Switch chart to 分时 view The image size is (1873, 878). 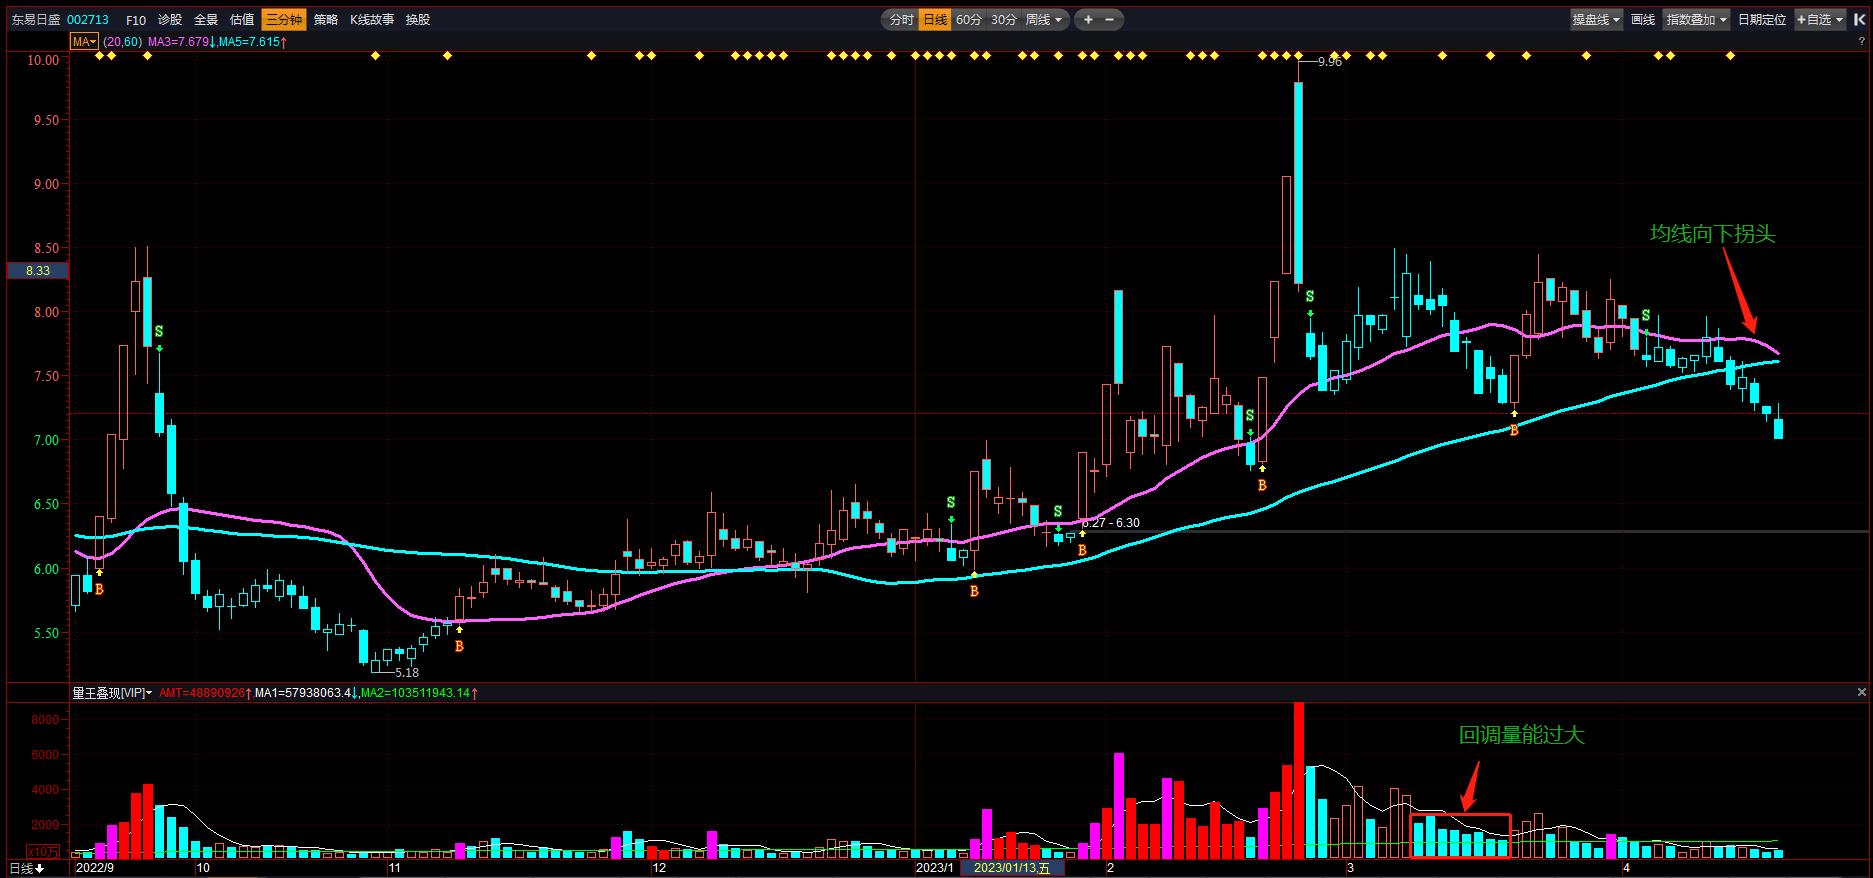[901, 20]
